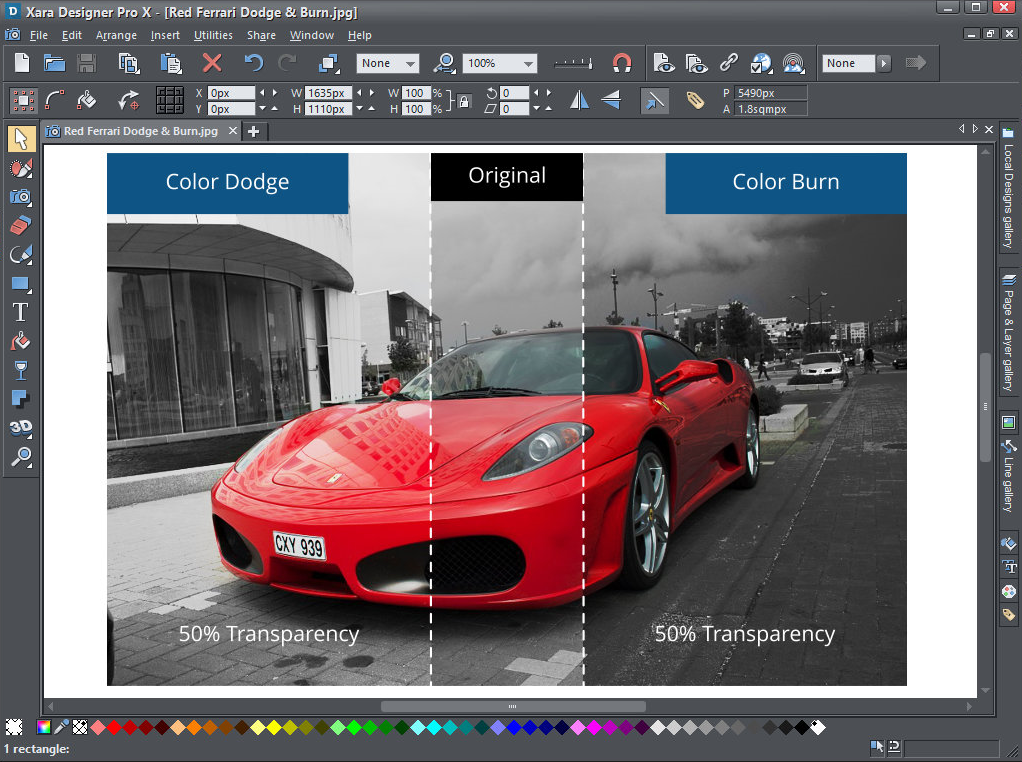
Task: Open the Line gallery
Action: tap(1008, 476)
